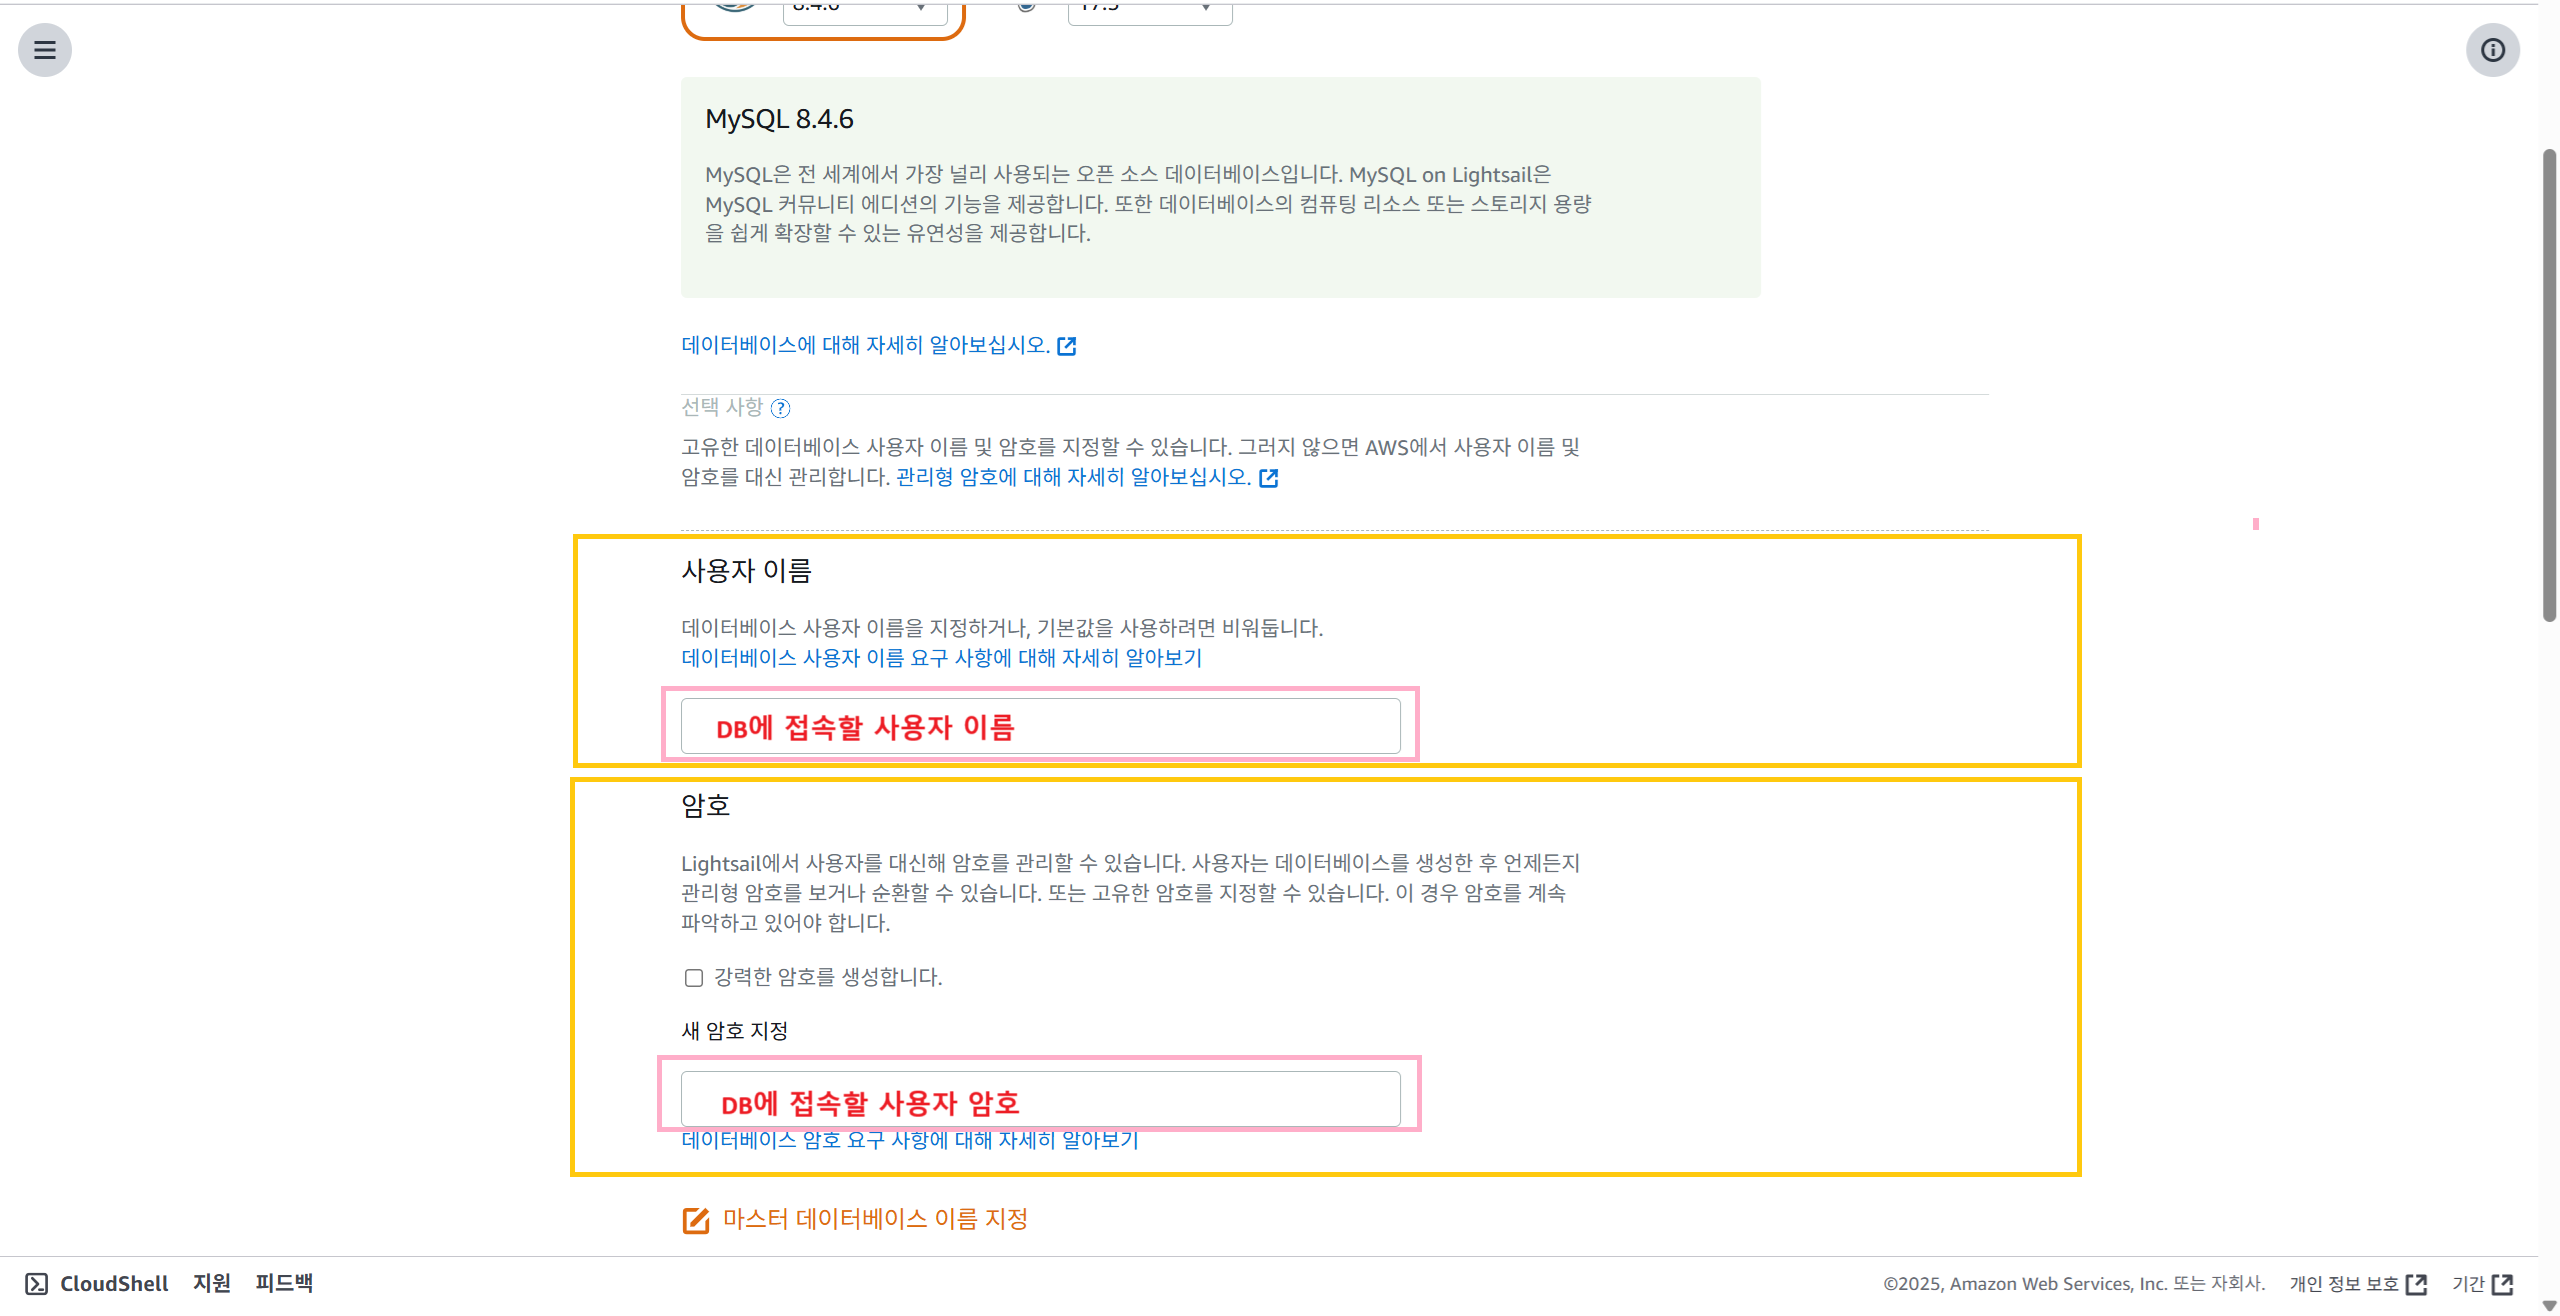Enable 강력한 암호를 생성합니다 checkbox
Viewport: 2560px width, 1316px height.
click(694, 977)
